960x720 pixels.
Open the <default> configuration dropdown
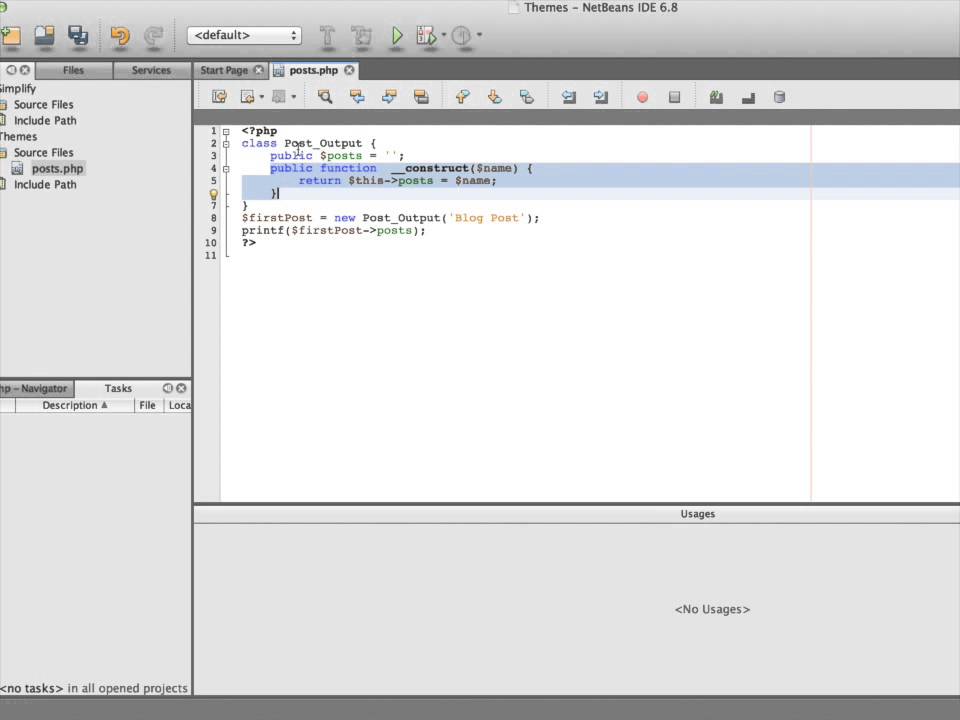244,36
